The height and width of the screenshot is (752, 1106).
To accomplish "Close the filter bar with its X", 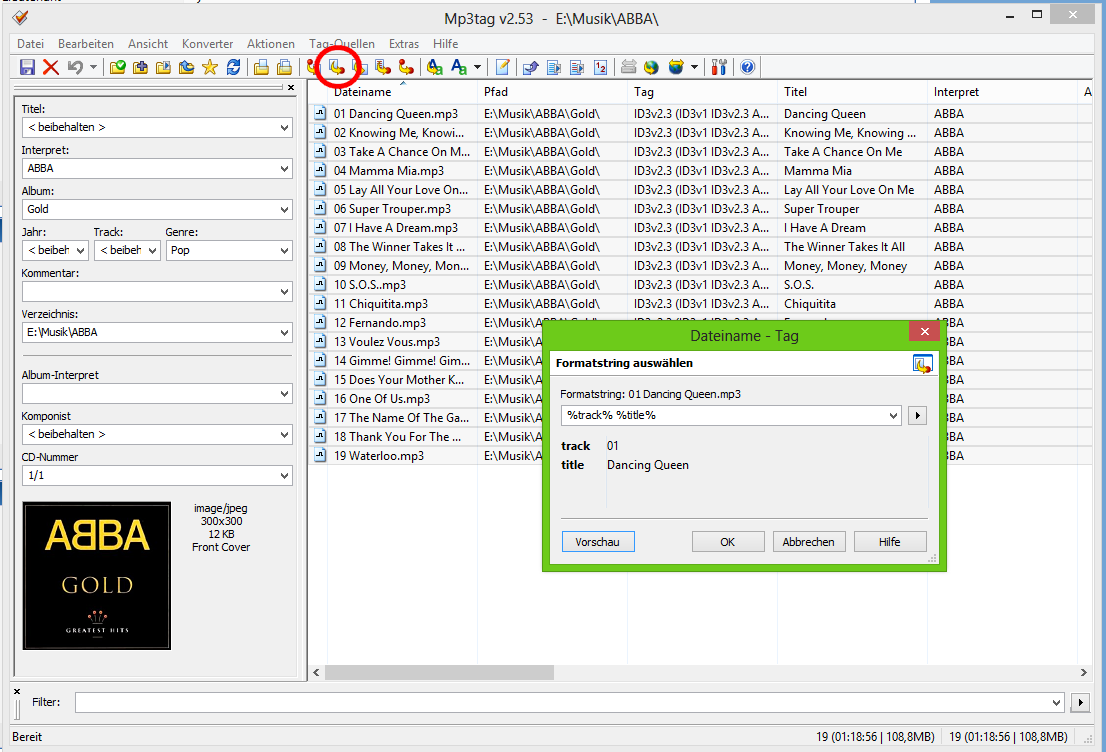I will click(17, 691).
